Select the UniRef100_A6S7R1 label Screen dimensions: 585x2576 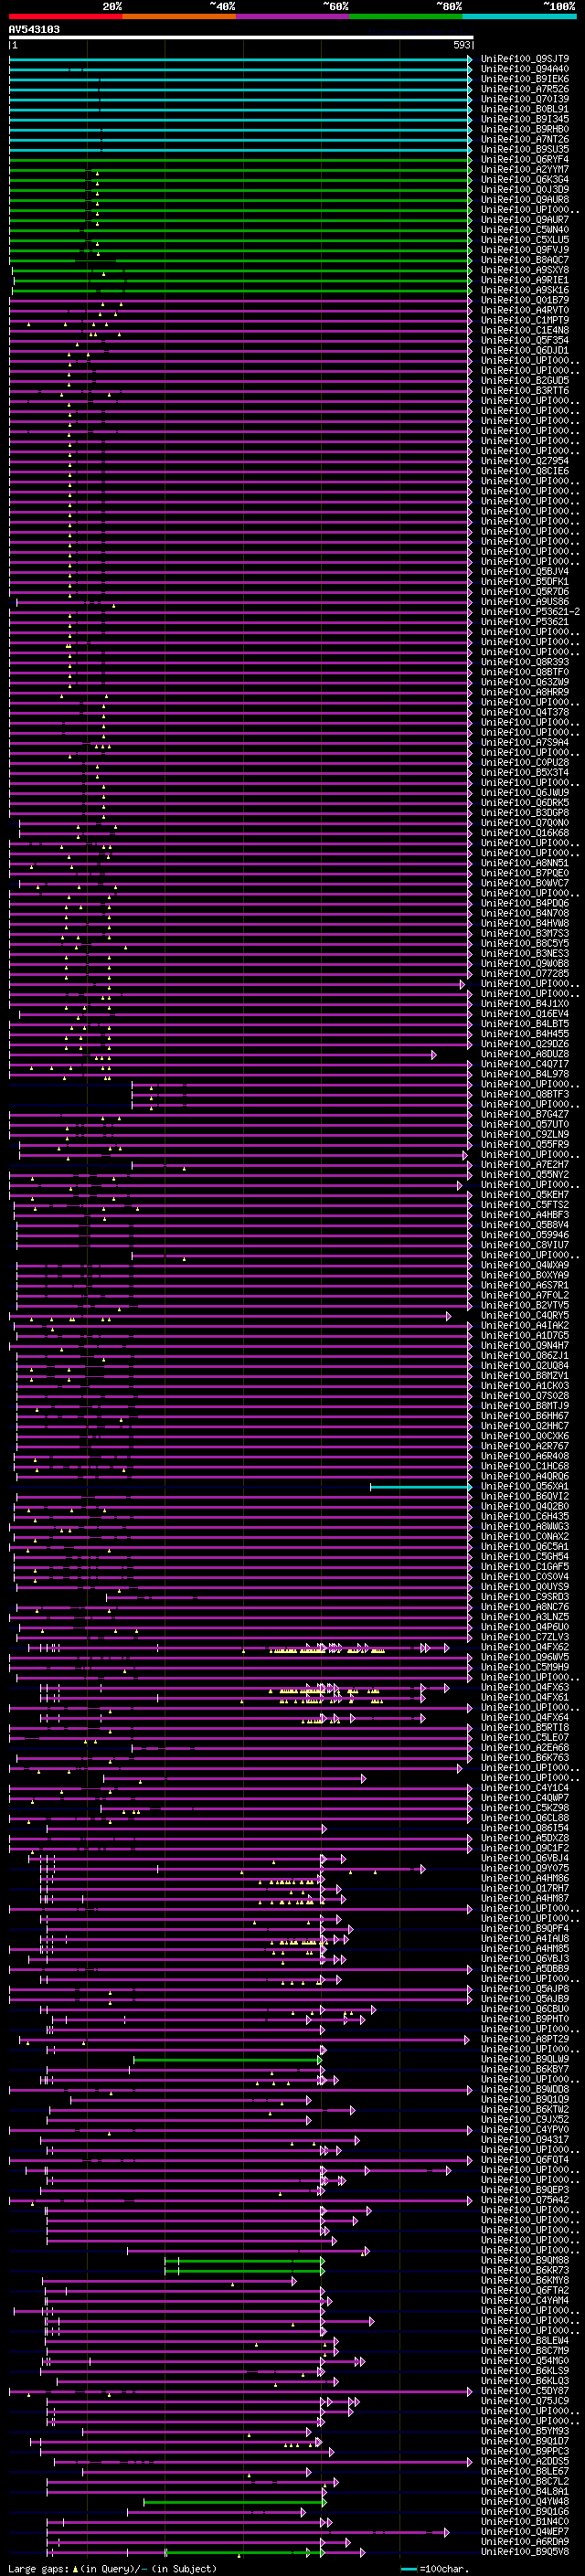pos(525,1285)
